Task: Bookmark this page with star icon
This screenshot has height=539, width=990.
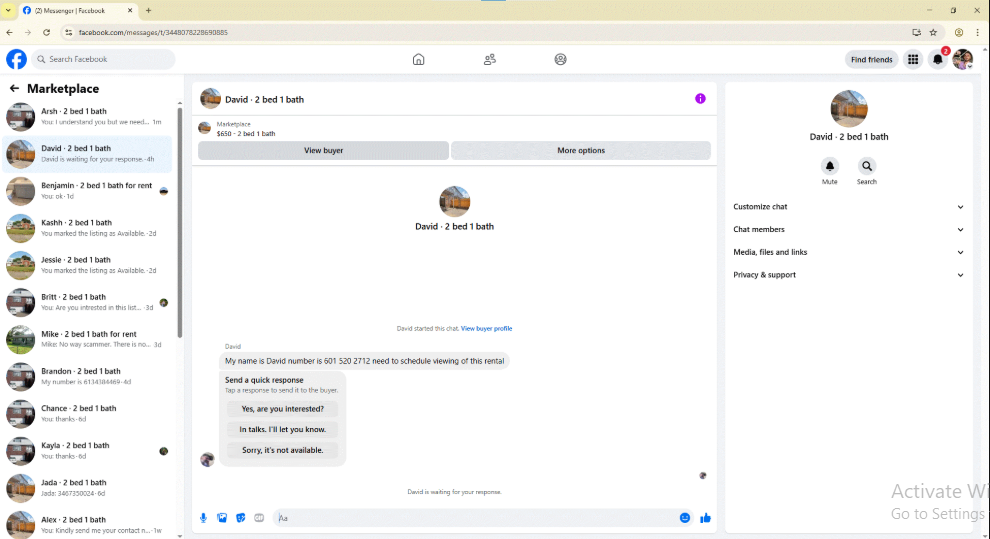Action: point(933,32)
